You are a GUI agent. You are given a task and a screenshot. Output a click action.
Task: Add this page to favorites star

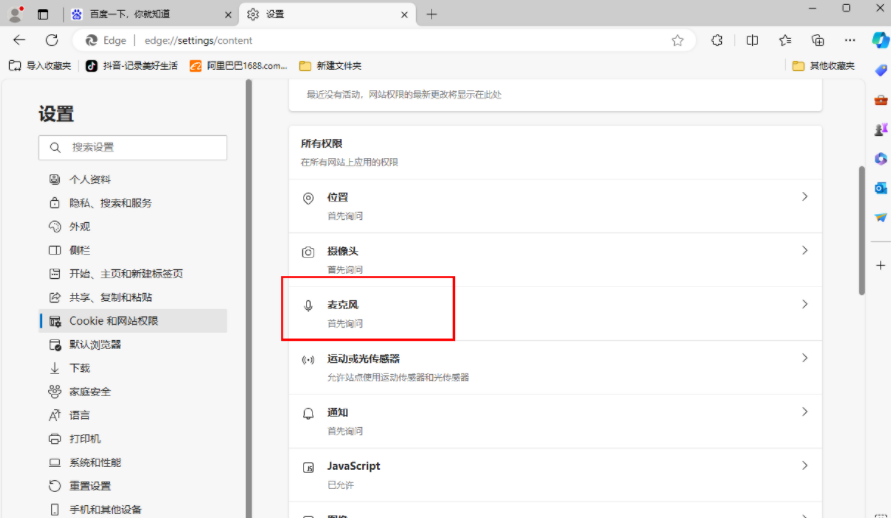tap(677, 40)
